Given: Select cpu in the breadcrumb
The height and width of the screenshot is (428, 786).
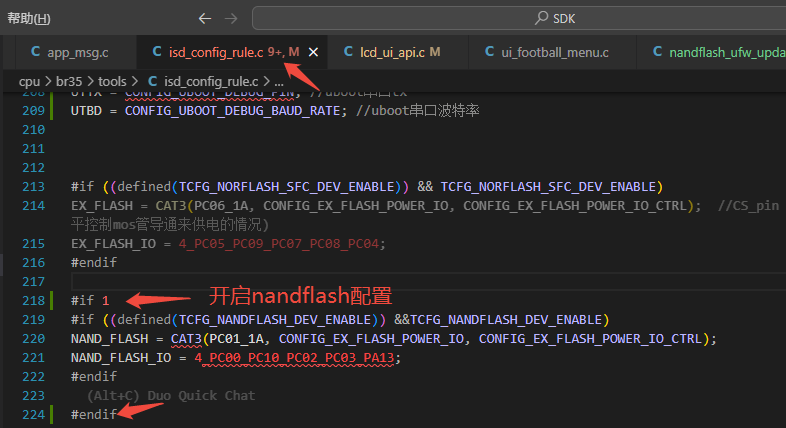Looking at the screenshot, I should click(29, 82).
